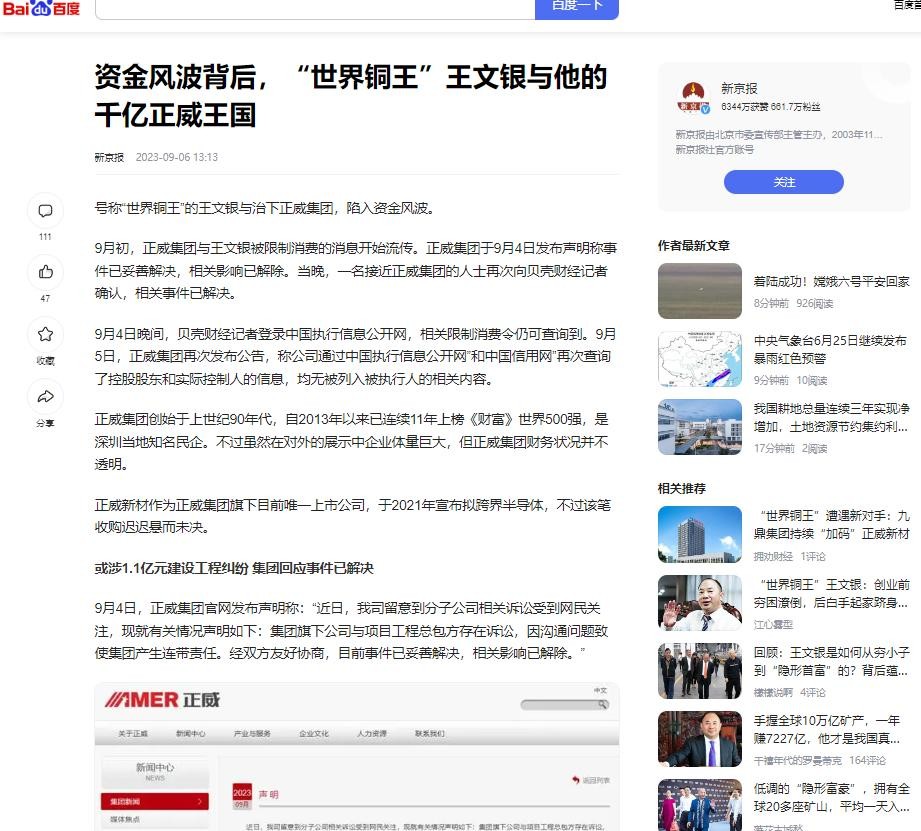
Task: Like the article with thumbs-up icon
Action: point(45,272)
